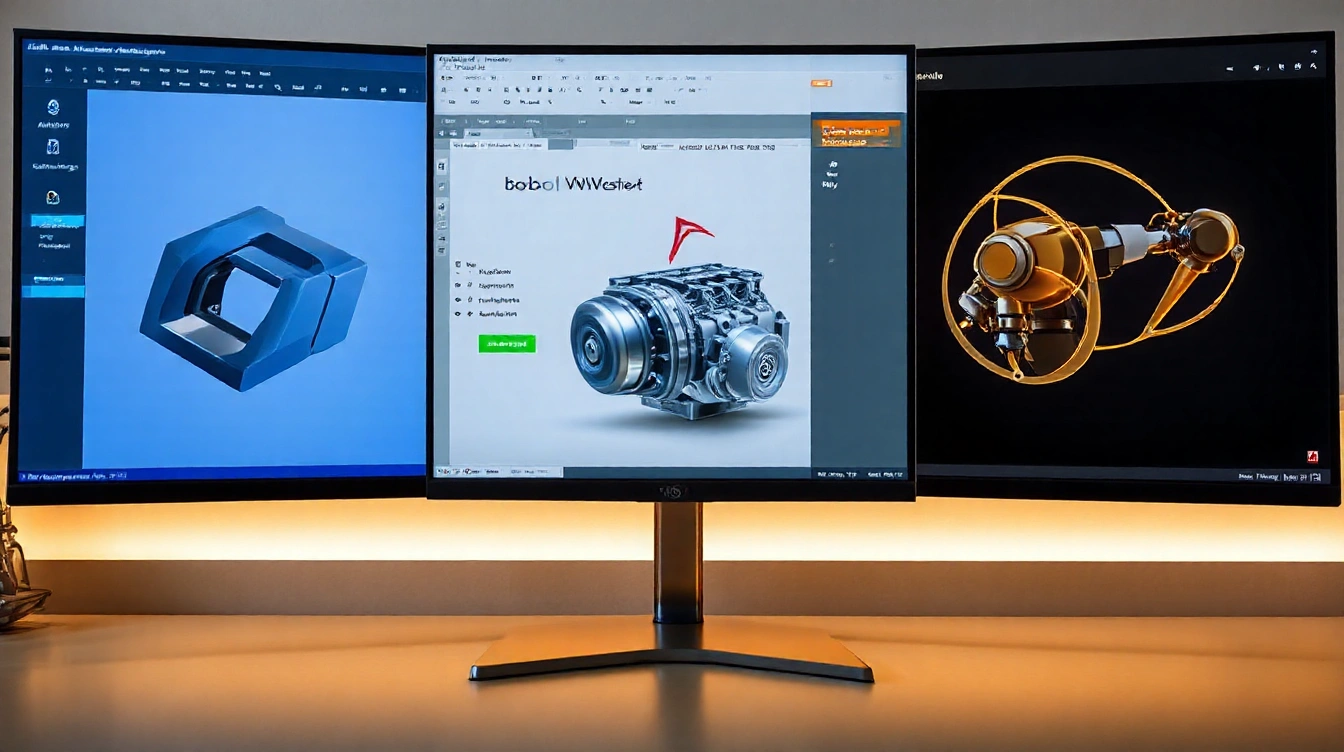Select the lower highlighted row in left sidebar

pos(58,291)
